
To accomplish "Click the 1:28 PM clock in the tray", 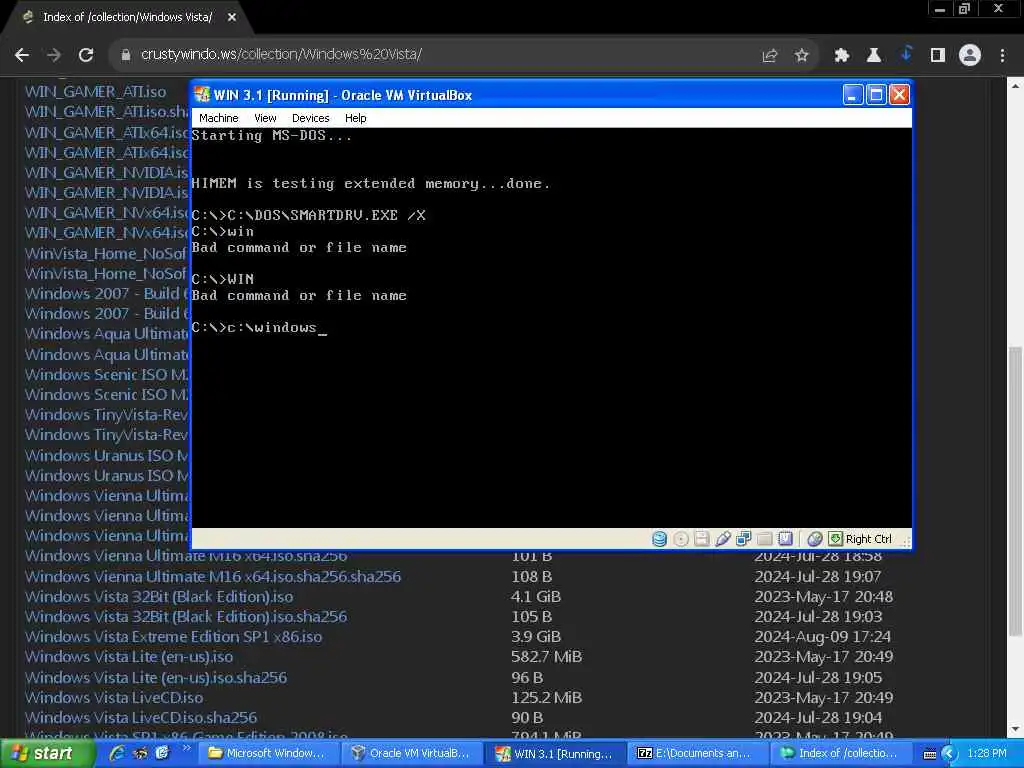I will pos(987,754).
